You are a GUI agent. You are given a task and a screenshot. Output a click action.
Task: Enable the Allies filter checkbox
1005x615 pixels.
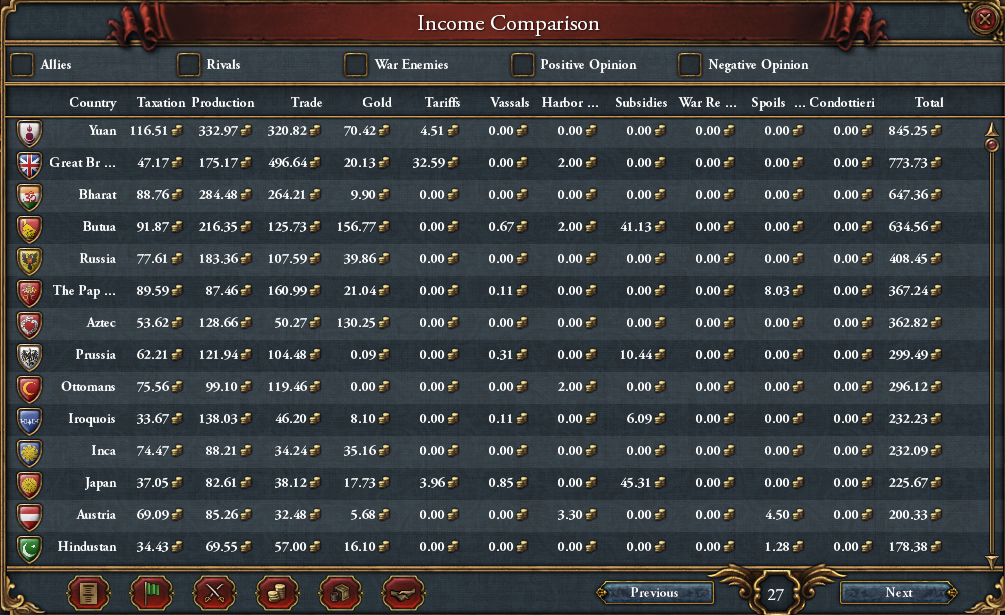click(x=22, y=65)
